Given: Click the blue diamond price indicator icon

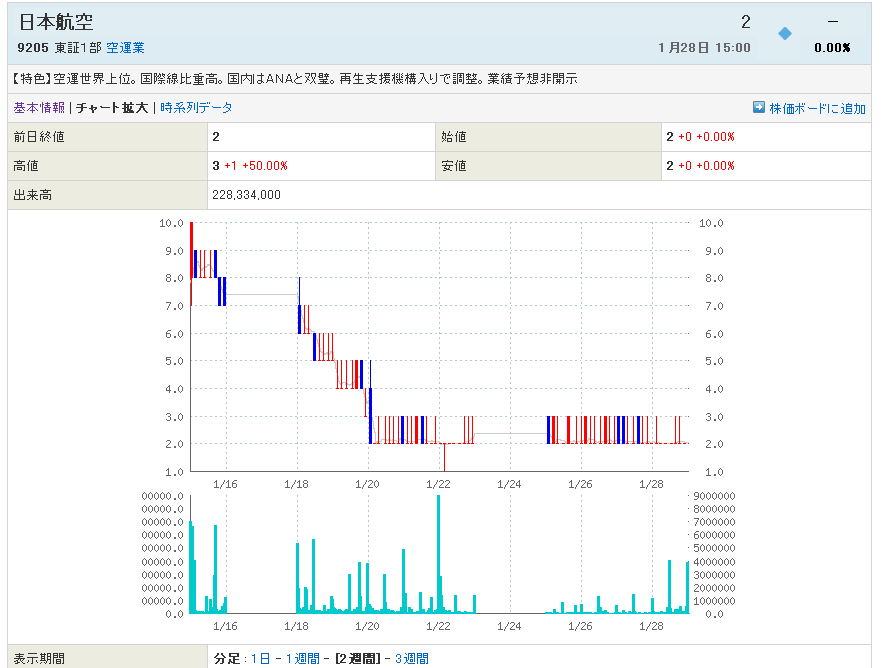Looking at the screenshot, I should click(785, 34).
